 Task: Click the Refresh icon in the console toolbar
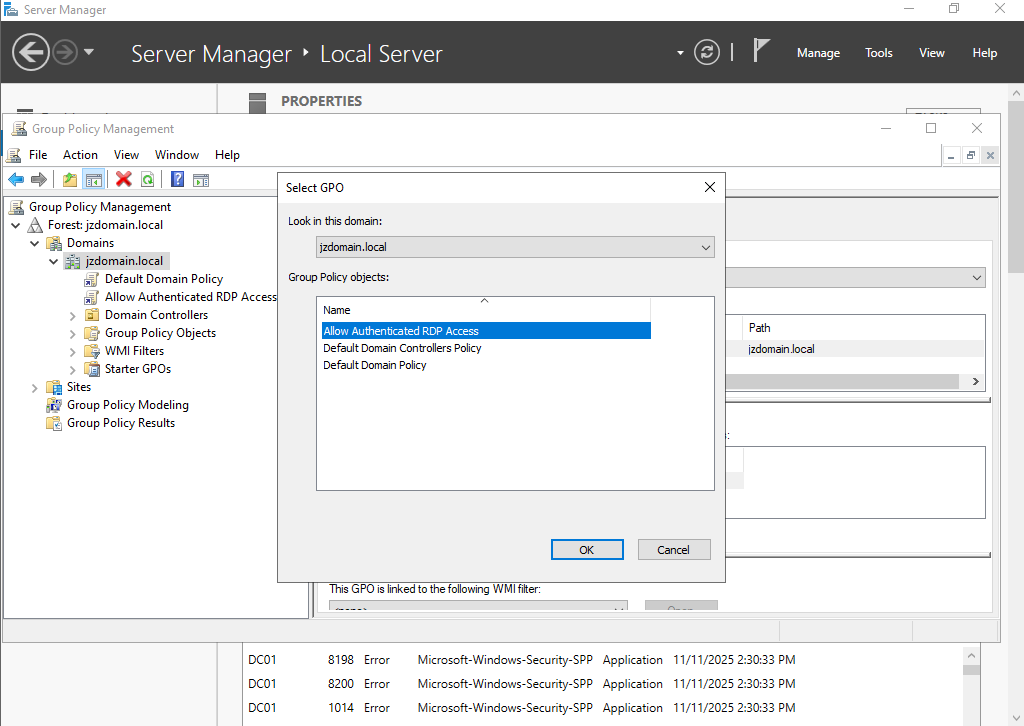point(147,179)
